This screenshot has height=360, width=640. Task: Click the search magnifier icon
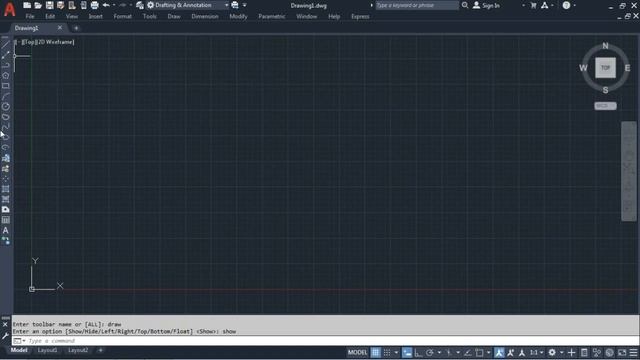point(465,5)
